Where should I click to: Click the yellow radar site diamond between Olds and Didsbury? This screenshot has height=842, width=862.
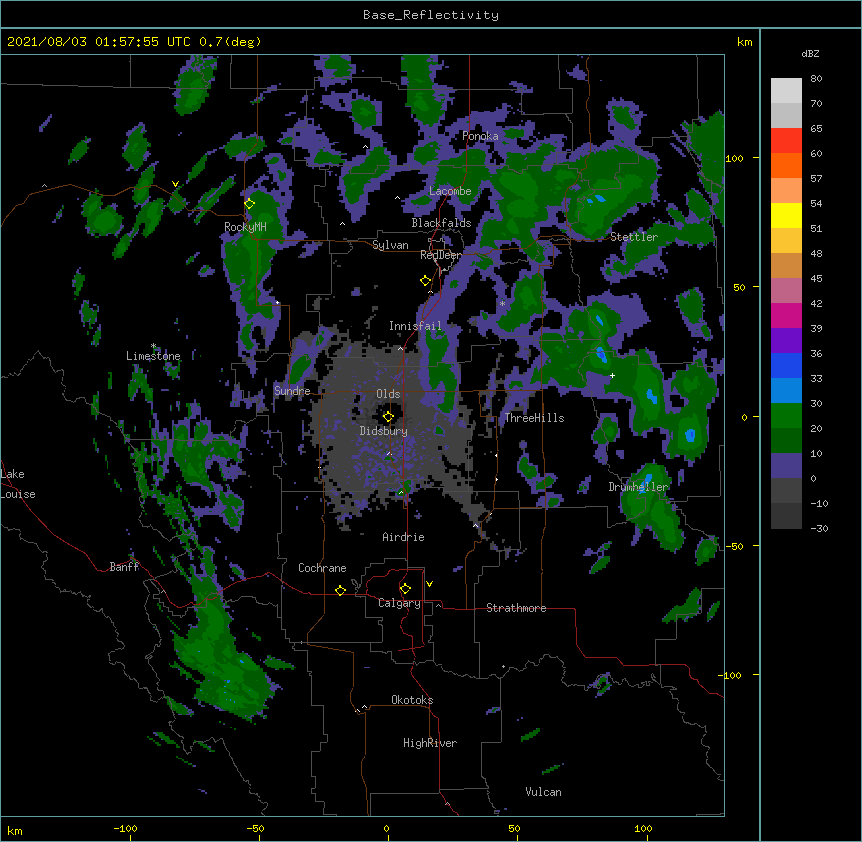pos(389,417)
